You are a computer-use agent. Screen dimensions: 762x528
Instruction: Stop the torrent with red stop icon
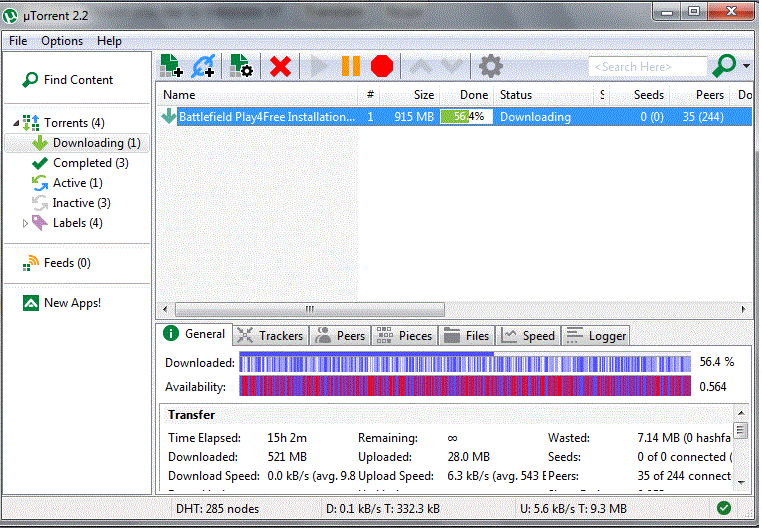(381, 66)
